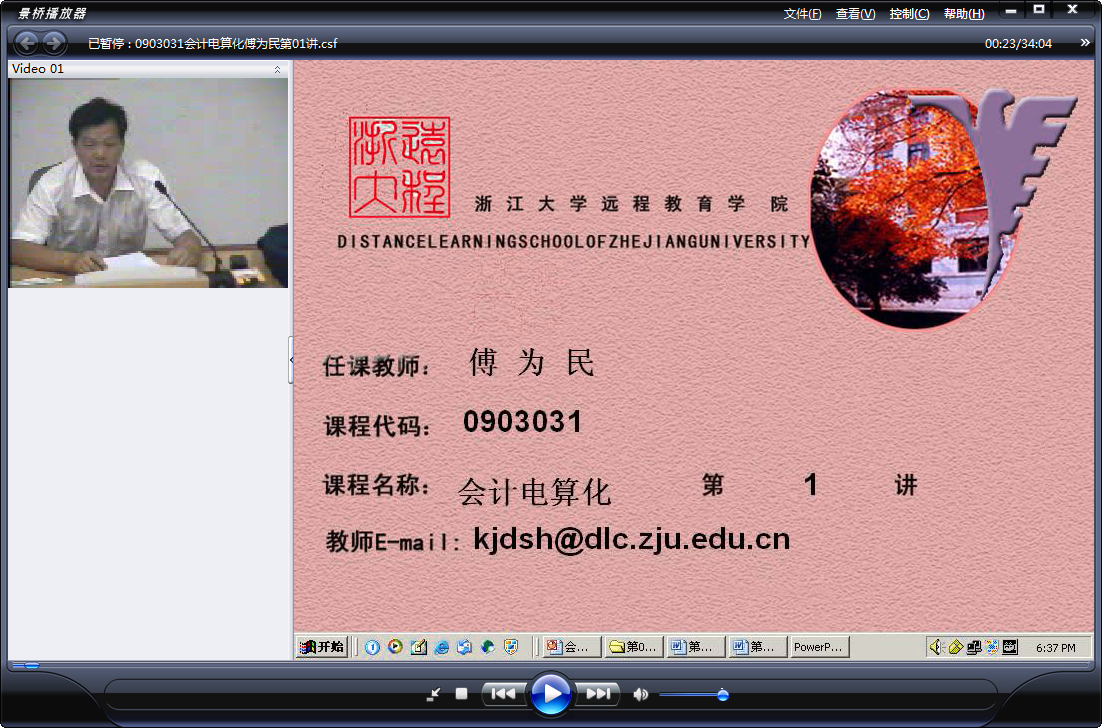This screenshot has width=1102, height=728.
Task: Click the back navigation arrow button
Action: pyautogui.click(x=27, y=43)
